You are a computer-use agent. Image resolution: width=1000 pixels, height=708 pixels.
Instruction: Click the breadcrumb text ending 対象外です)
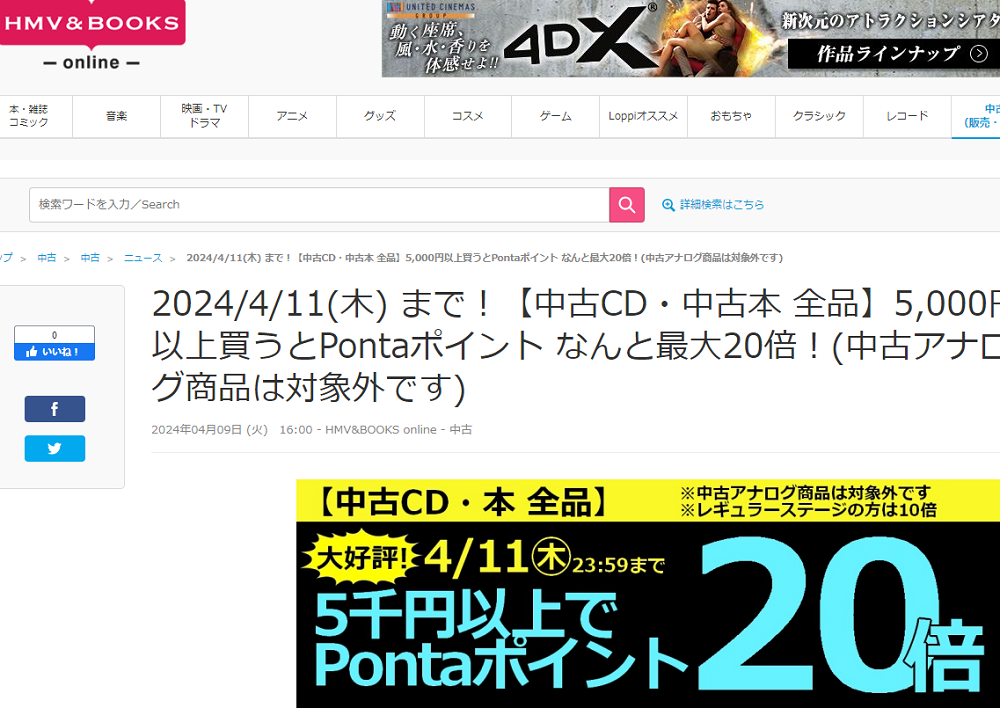[485, 258]
